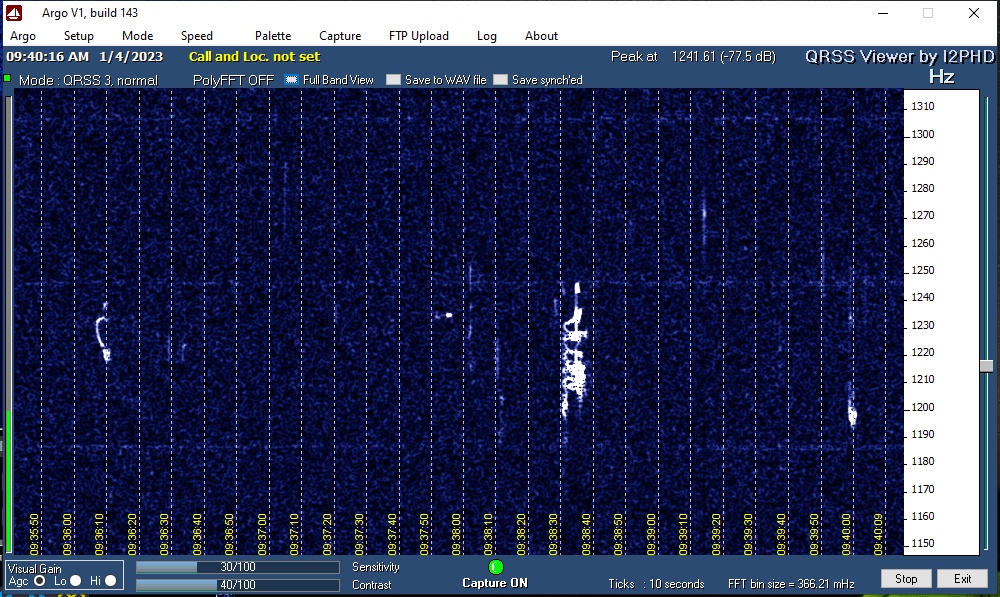Select the Agc visual gain radio button

(x=40, y=580)
